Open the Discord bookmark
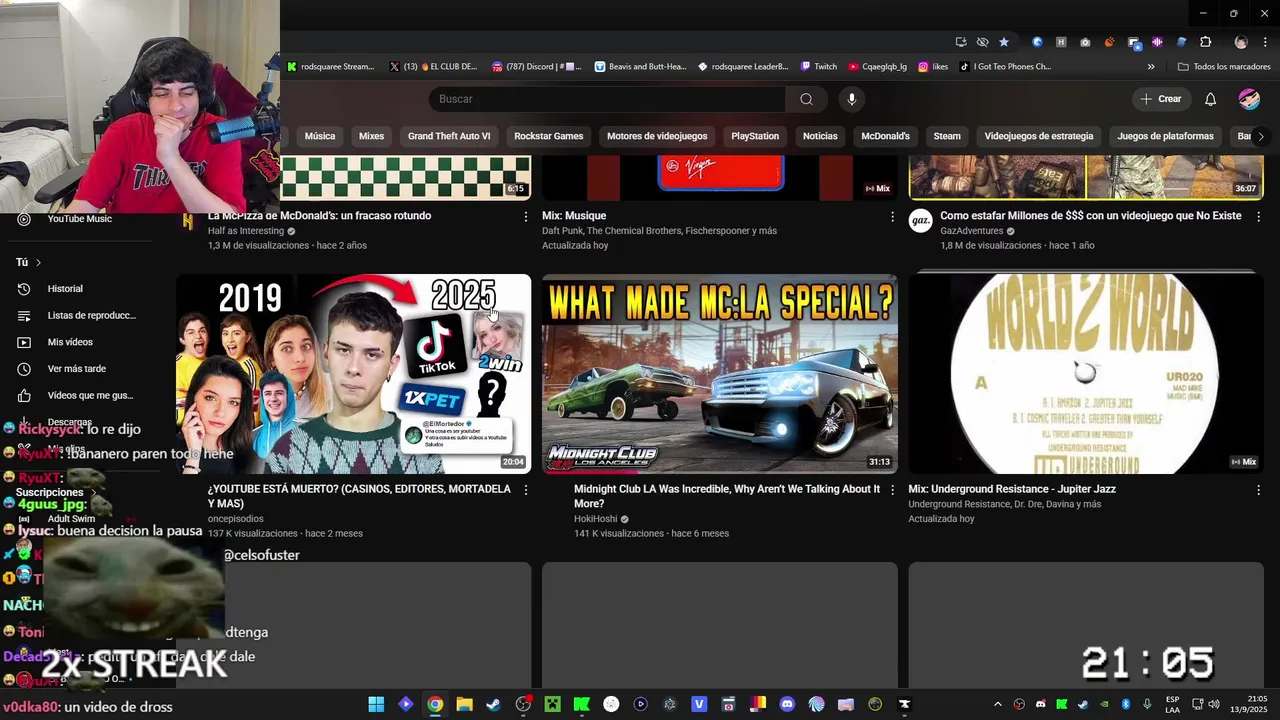 coord(536,67)
